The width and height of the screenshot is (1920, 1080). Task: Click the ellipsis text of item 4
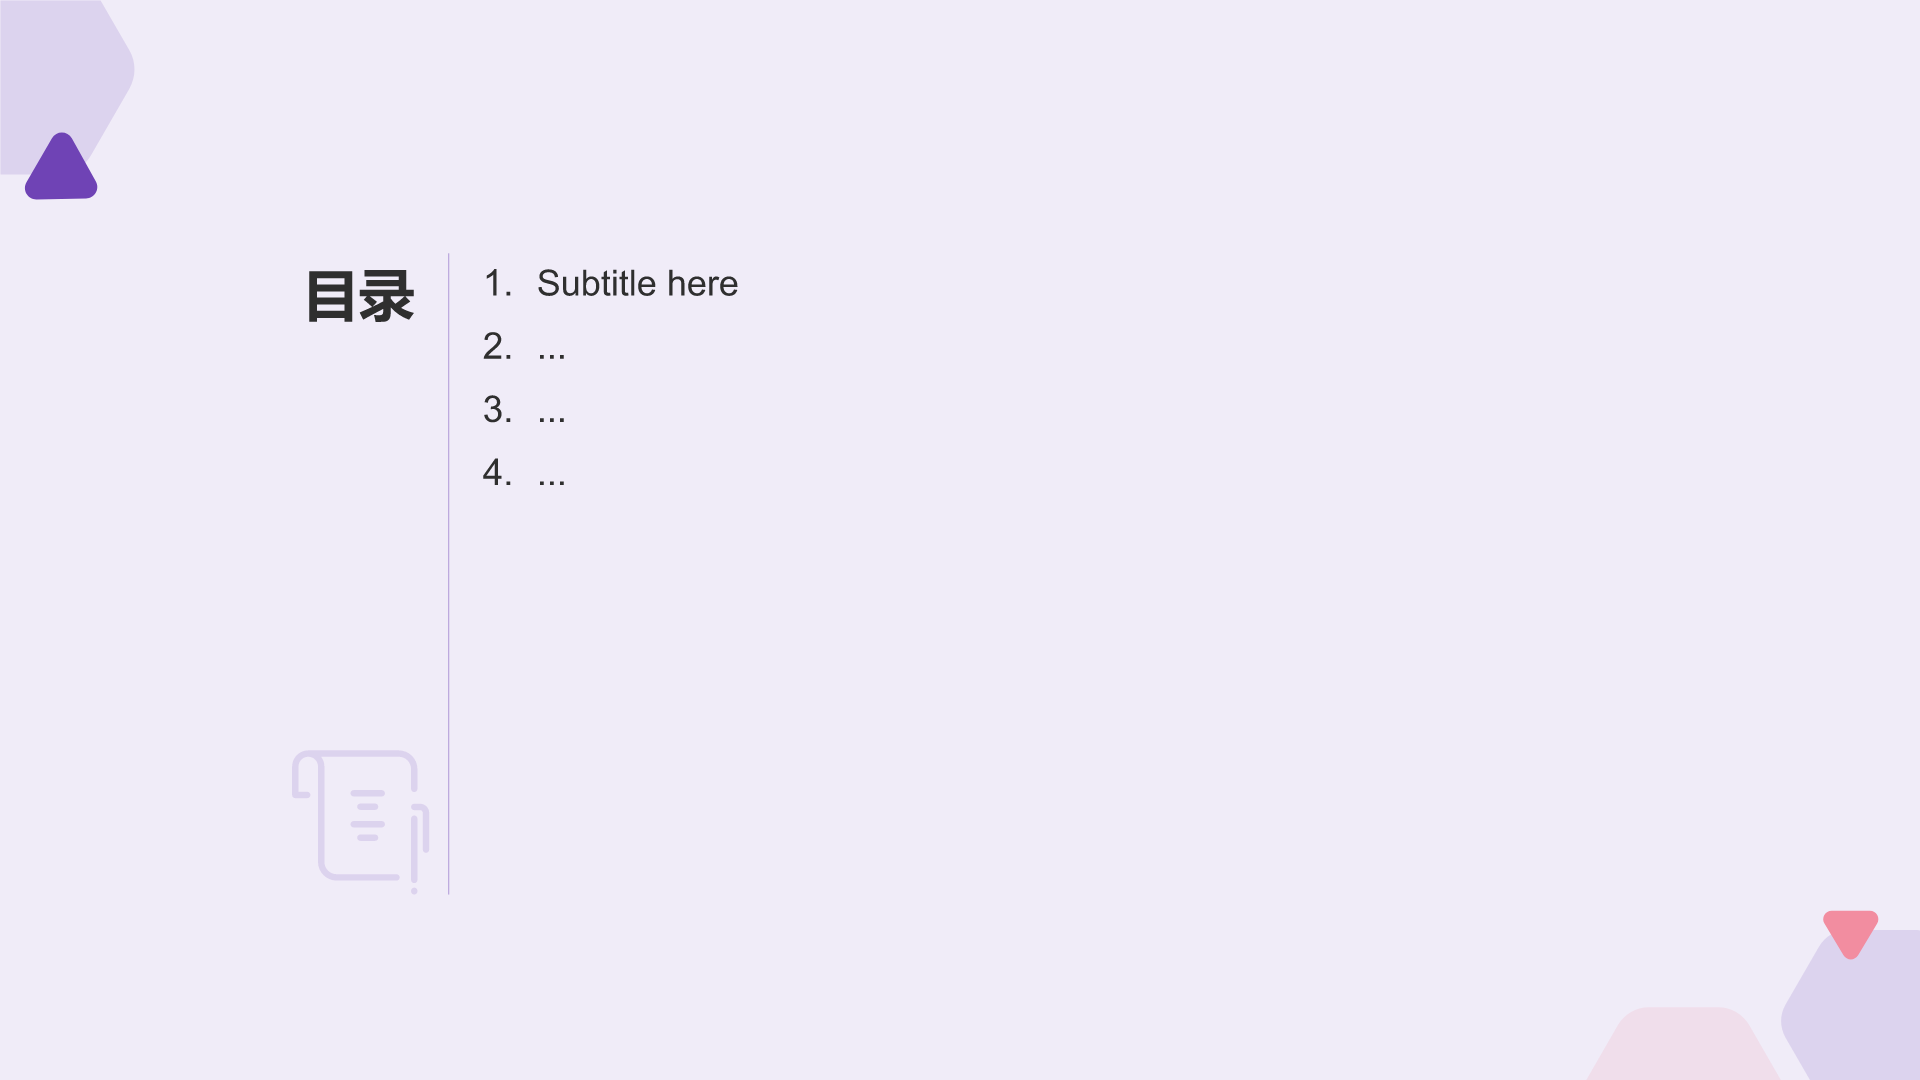coord(551,474)
